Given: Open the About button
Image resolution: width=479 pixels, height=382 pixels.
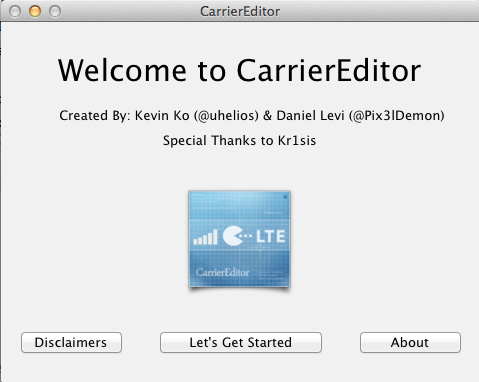Looking at the screenshot, I should (x=410, y=342).
